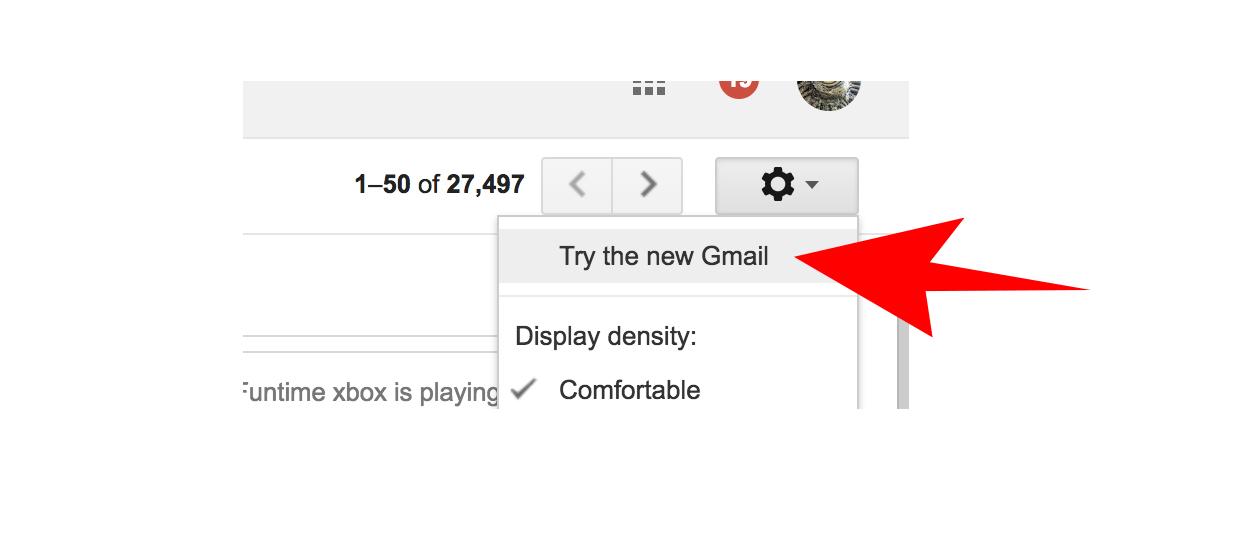The image size is (1257, 559).
Task: Go to newer emails with left chevron
Action: point(577,185)
